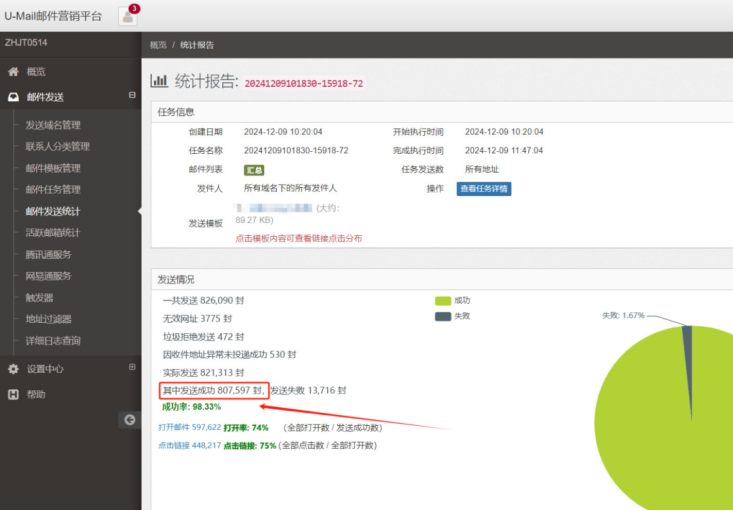Click the U-Mail邮件营销平台 logo text
The image size is (733, 511).
53,16
